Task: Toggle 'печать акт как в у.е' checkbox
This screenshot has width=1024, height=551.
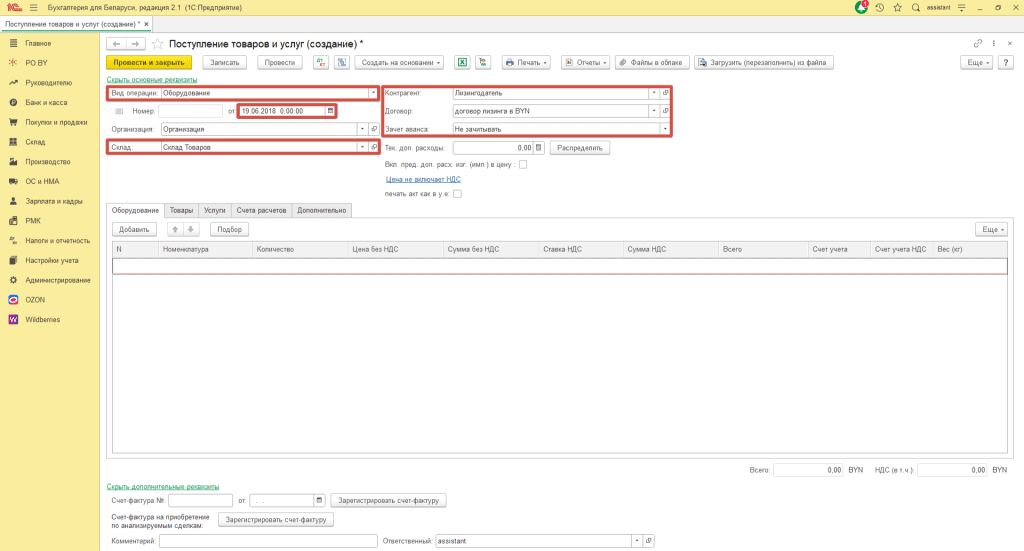Action: [457, 194]
